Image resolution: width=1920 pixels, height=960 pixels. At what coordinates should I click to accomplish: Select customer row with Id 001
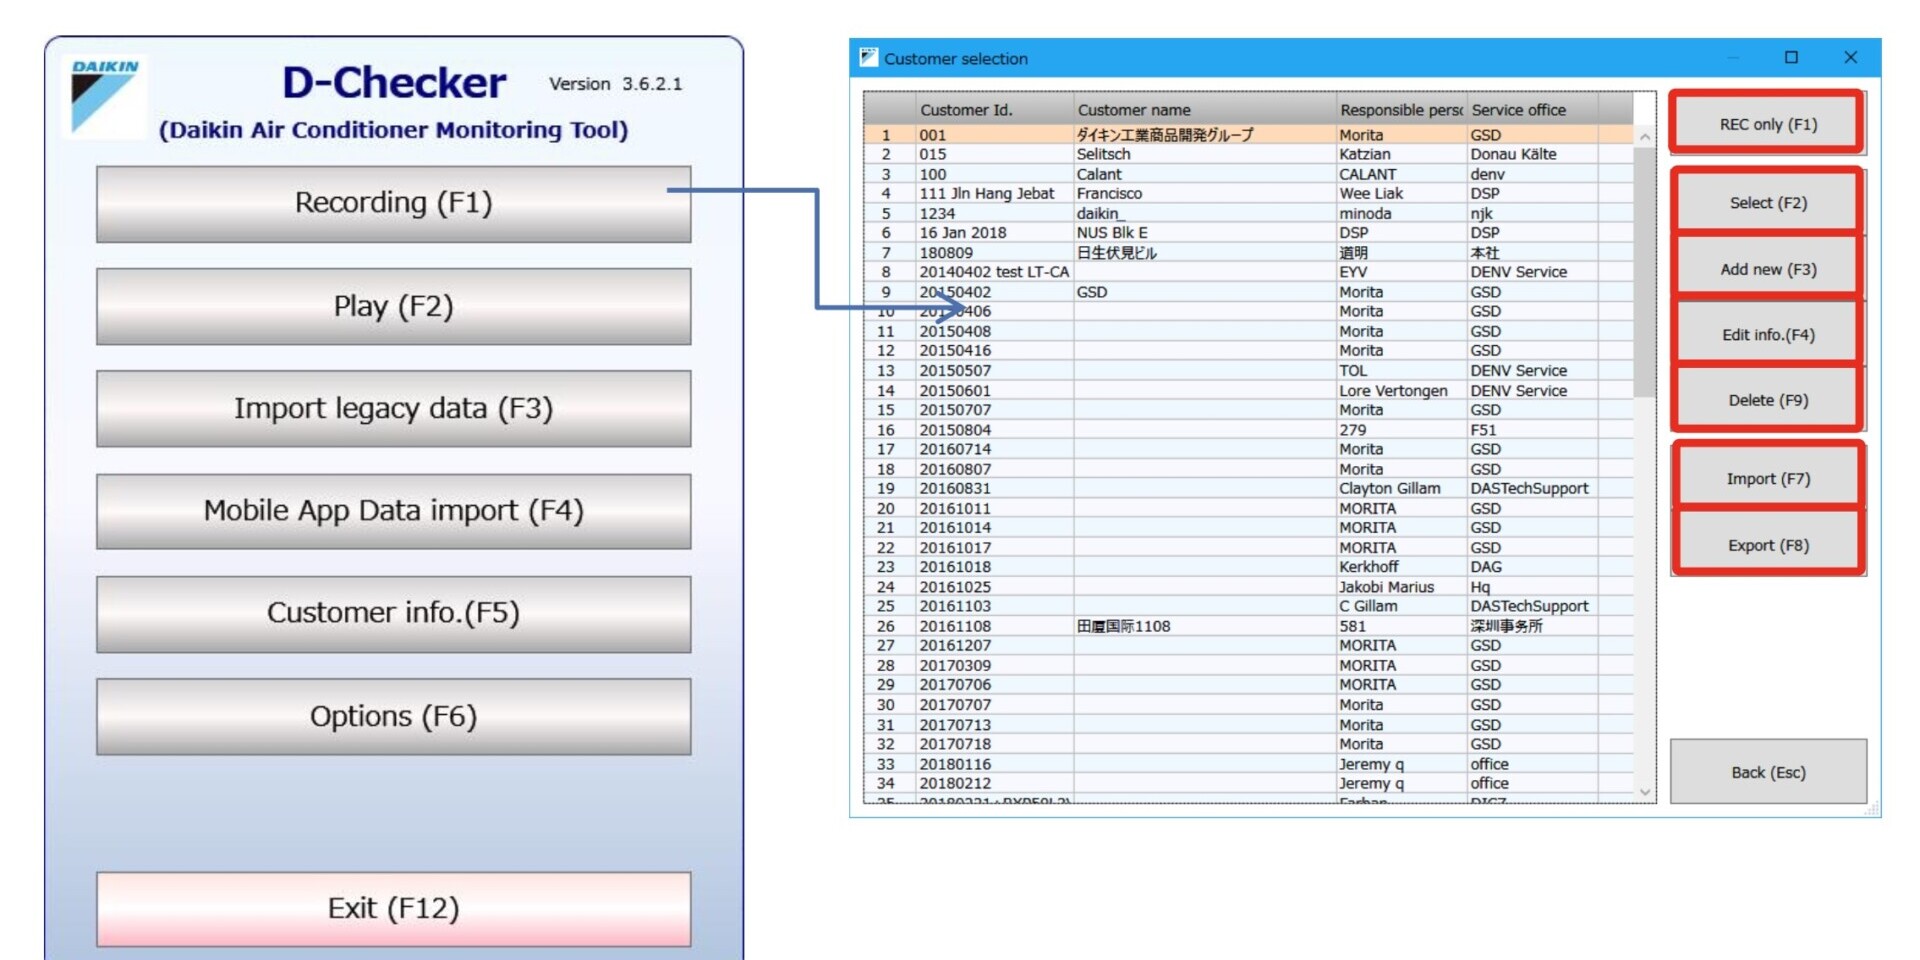(1249, 135)
